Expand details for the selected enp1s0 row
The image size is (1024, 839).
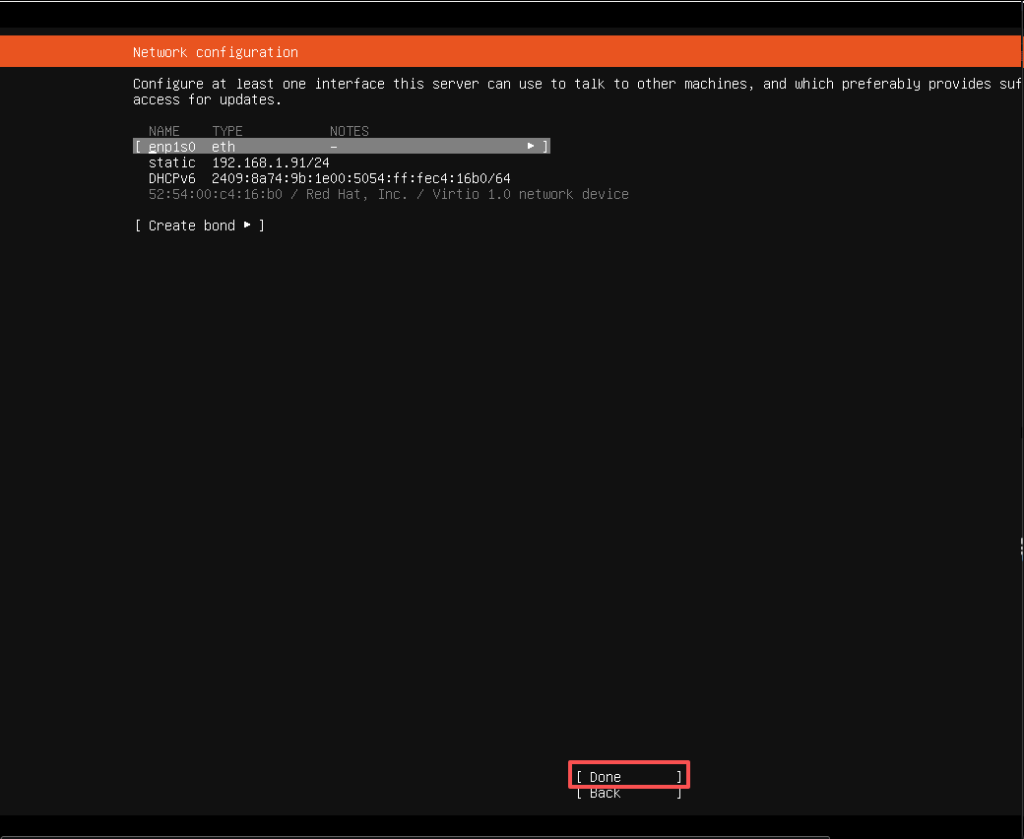(530, 146)
